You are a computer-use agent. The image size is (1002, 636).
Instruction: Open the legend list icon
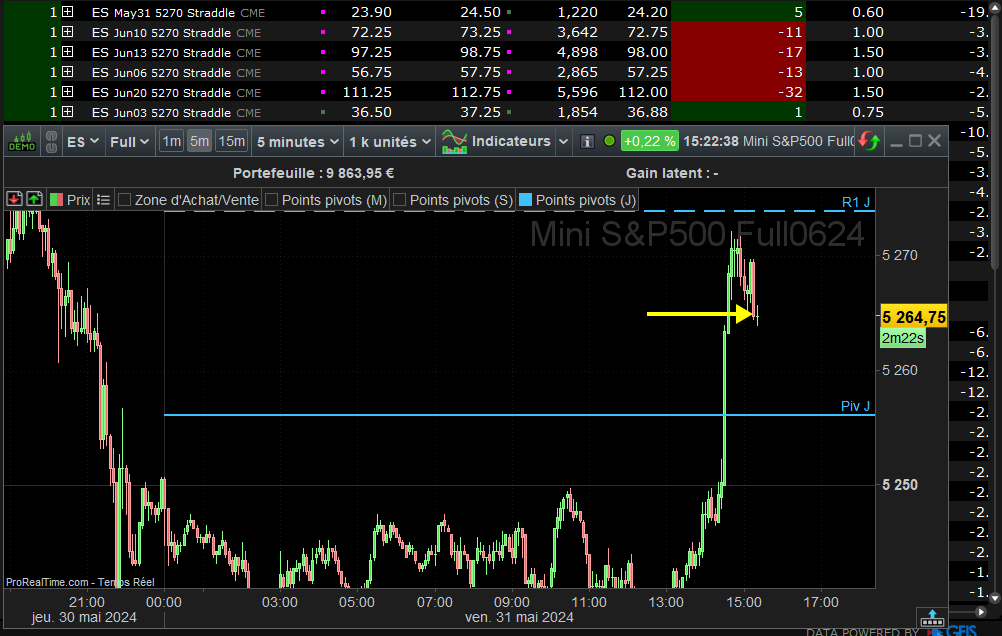point(103,200)
